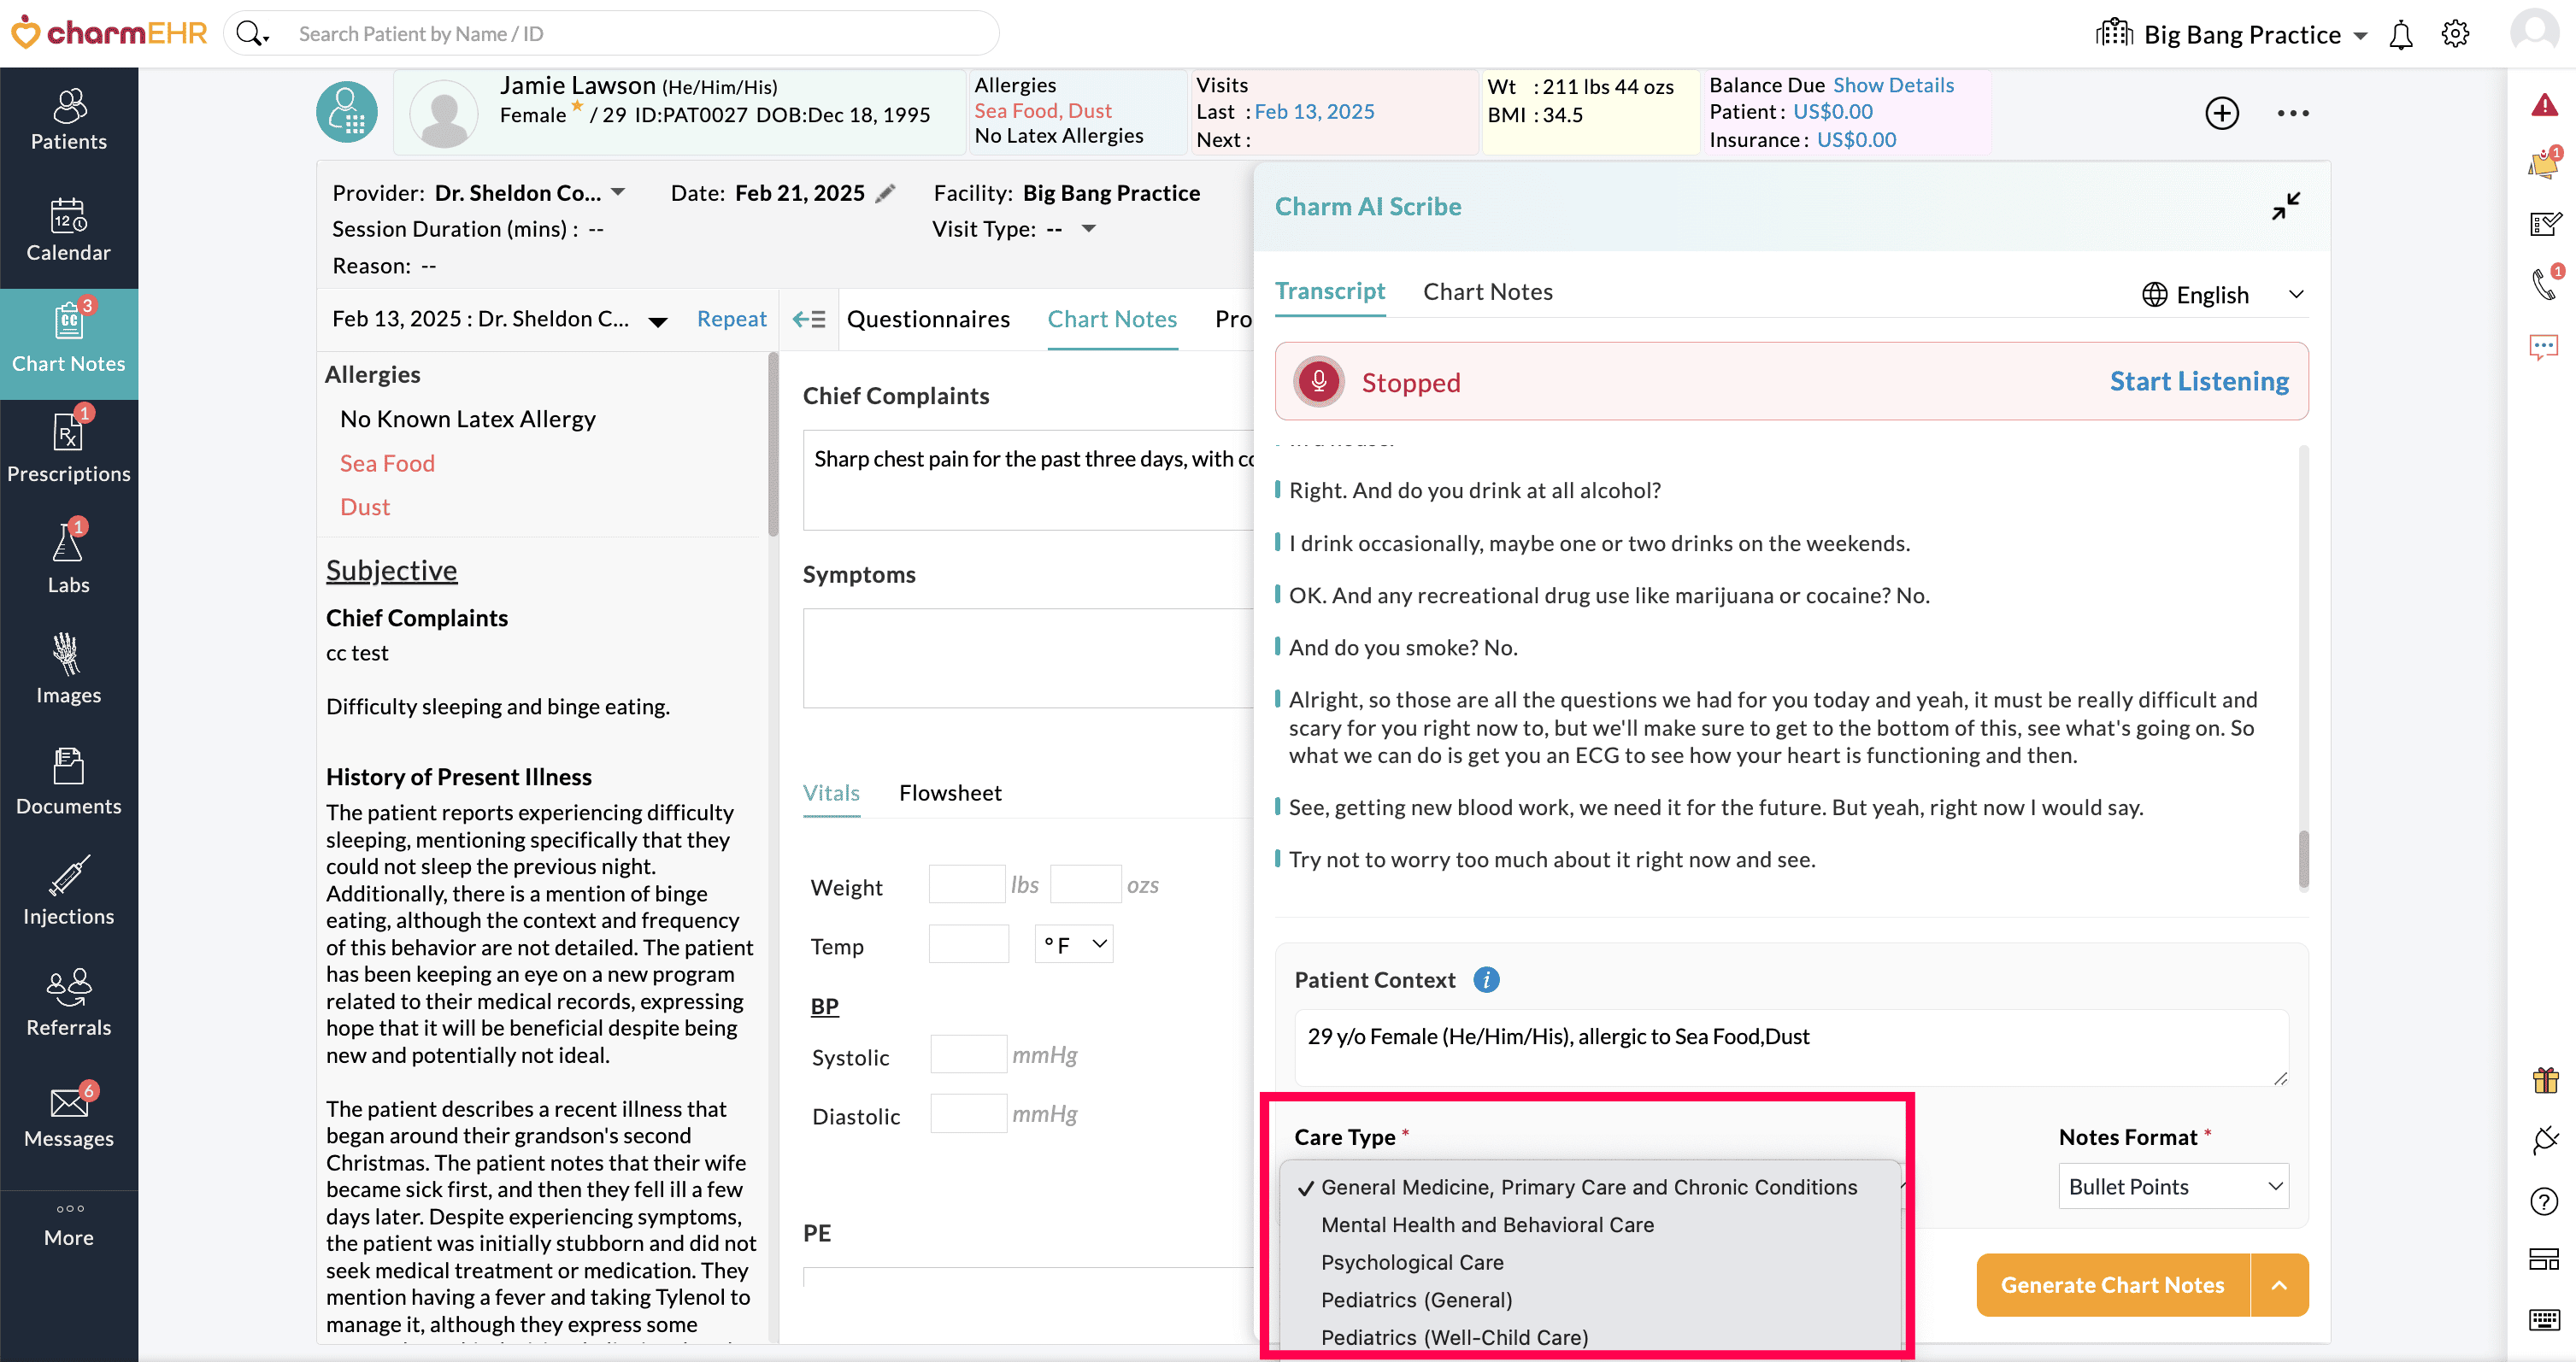
Task: Open the Notes Format Bullet Points dropdown
Action: 2173,1186
